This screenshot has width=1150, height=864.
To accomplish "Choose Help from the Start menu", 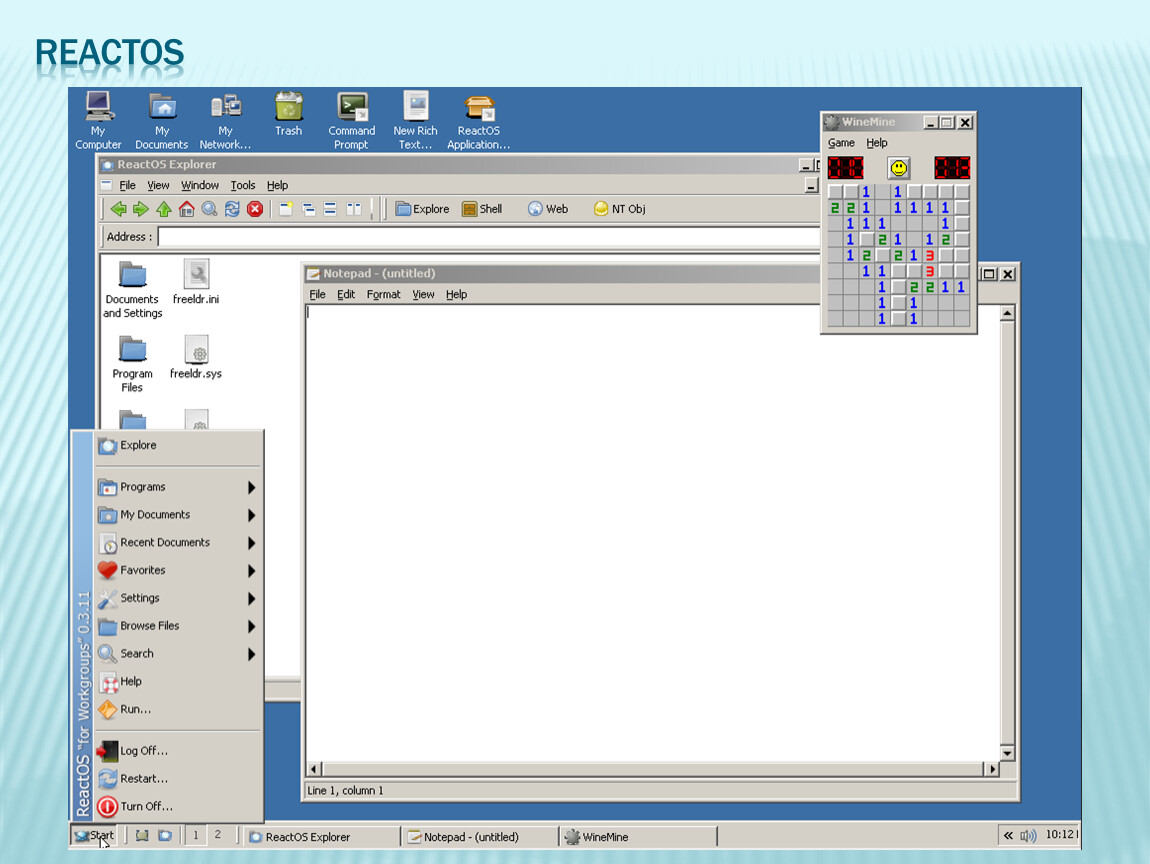I will pyautogui.click(x=178, y=681).
